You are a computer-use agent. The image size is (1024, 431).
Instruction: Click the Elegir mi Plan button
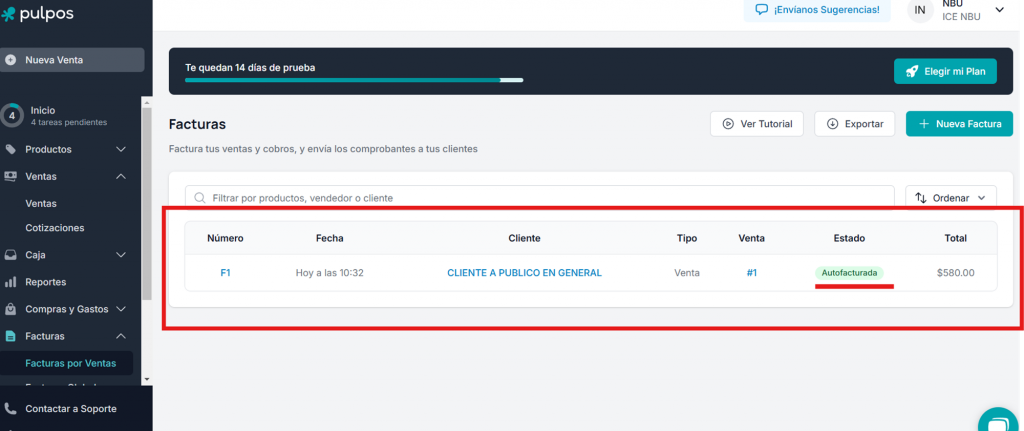[945, 72]
